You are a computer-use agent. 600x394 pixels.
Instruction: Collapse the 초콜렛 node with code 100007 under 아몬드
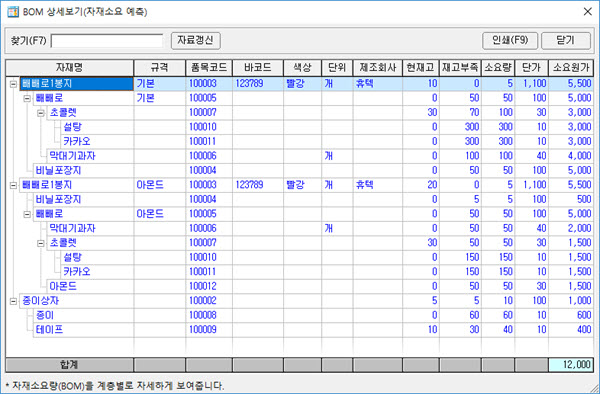click(41, 243)
